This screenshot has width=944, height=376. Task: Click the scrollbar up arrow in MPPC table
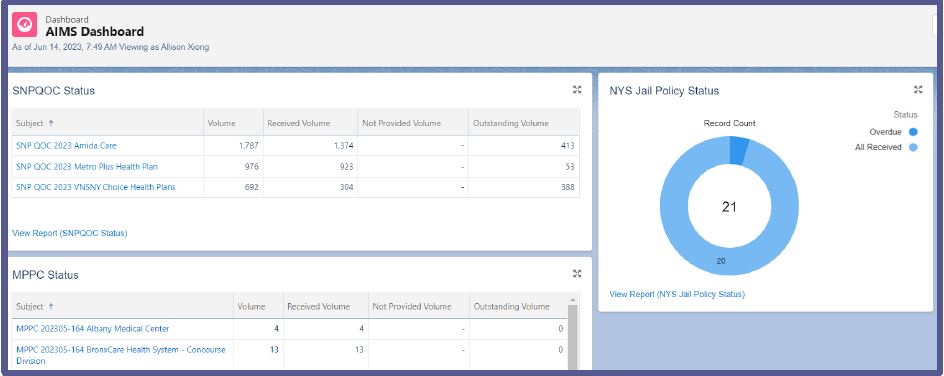(572, 300)
